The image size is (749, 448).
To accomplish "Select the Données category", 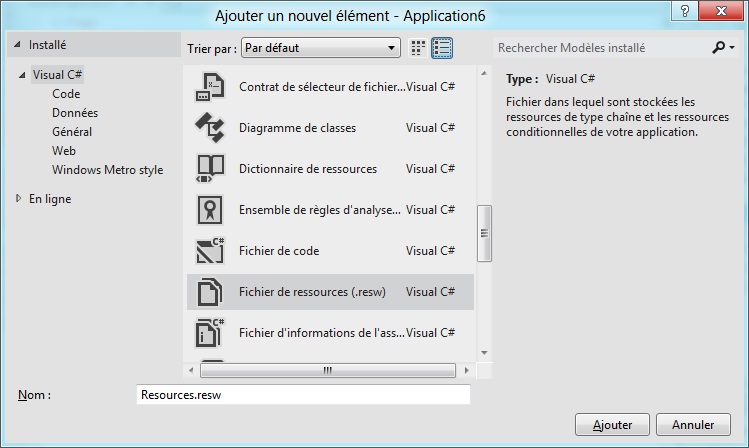I will tap(75, 113).
